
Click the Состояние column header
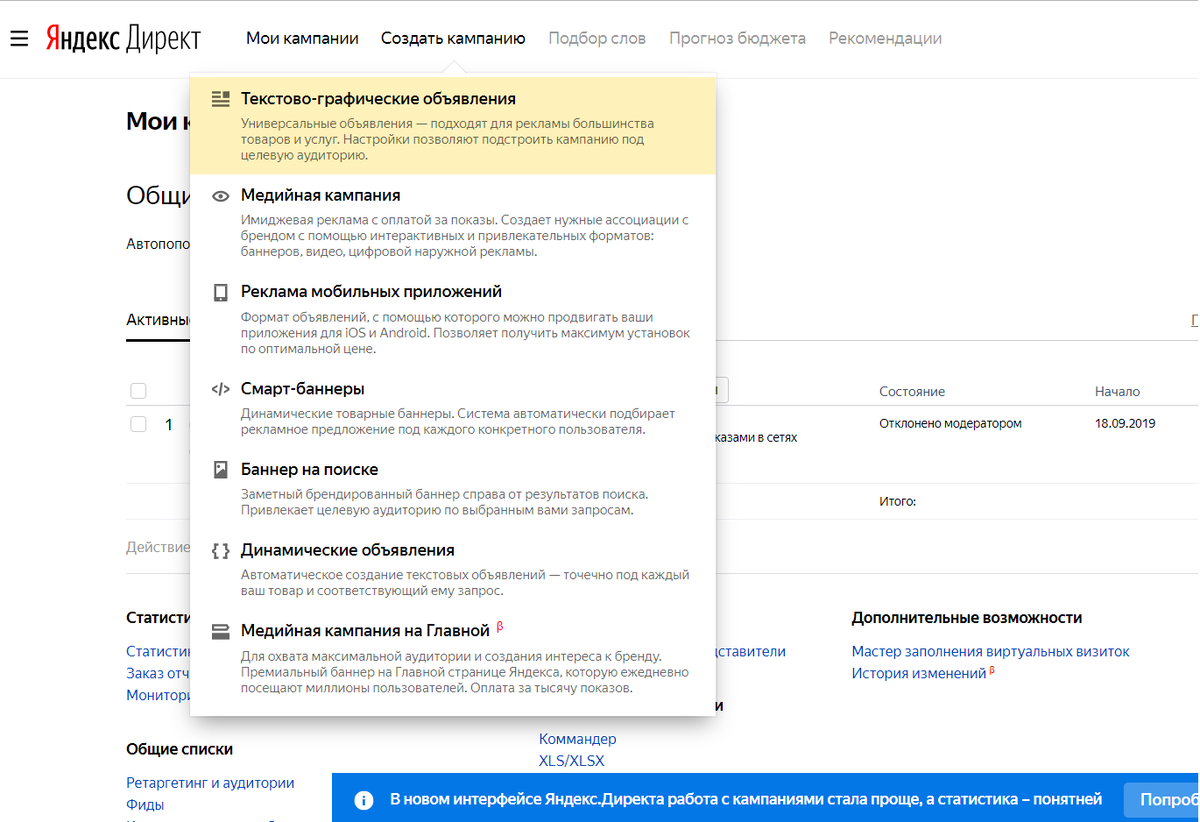click(x=912, y=391)
